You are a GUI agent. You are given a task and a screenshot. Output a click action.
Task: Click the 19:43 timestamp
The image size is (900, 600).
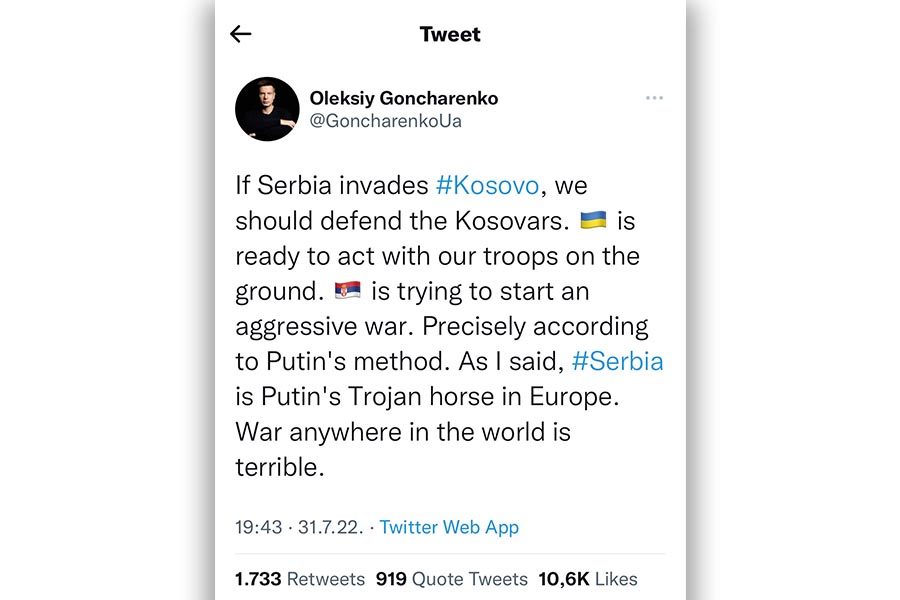pyautogui.click(x=259, y=527)
